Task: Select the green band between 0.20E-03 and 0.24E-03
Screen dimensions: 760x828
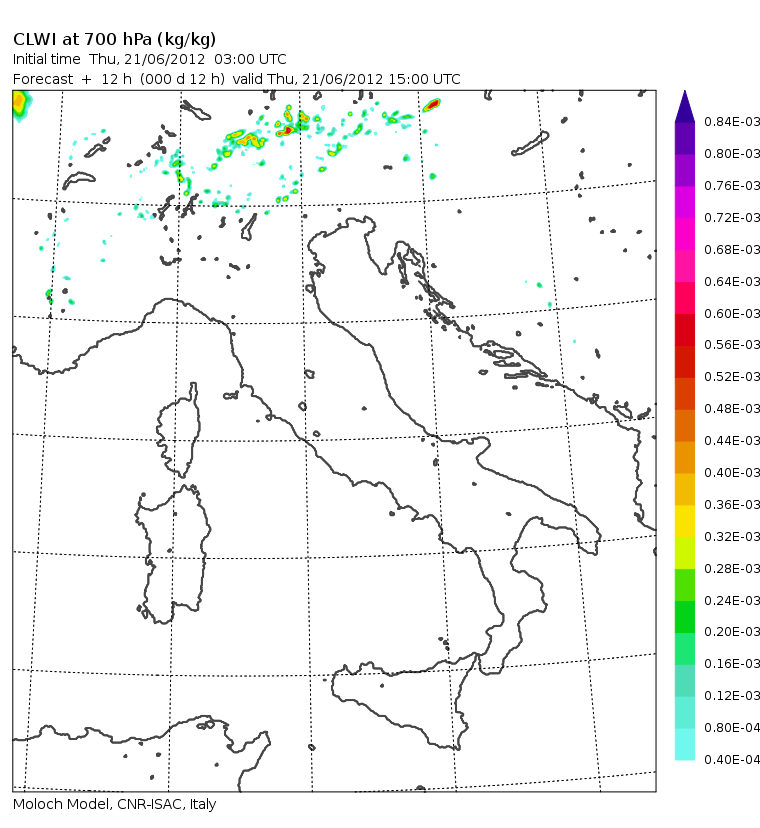Action: (x=684, y=617)
